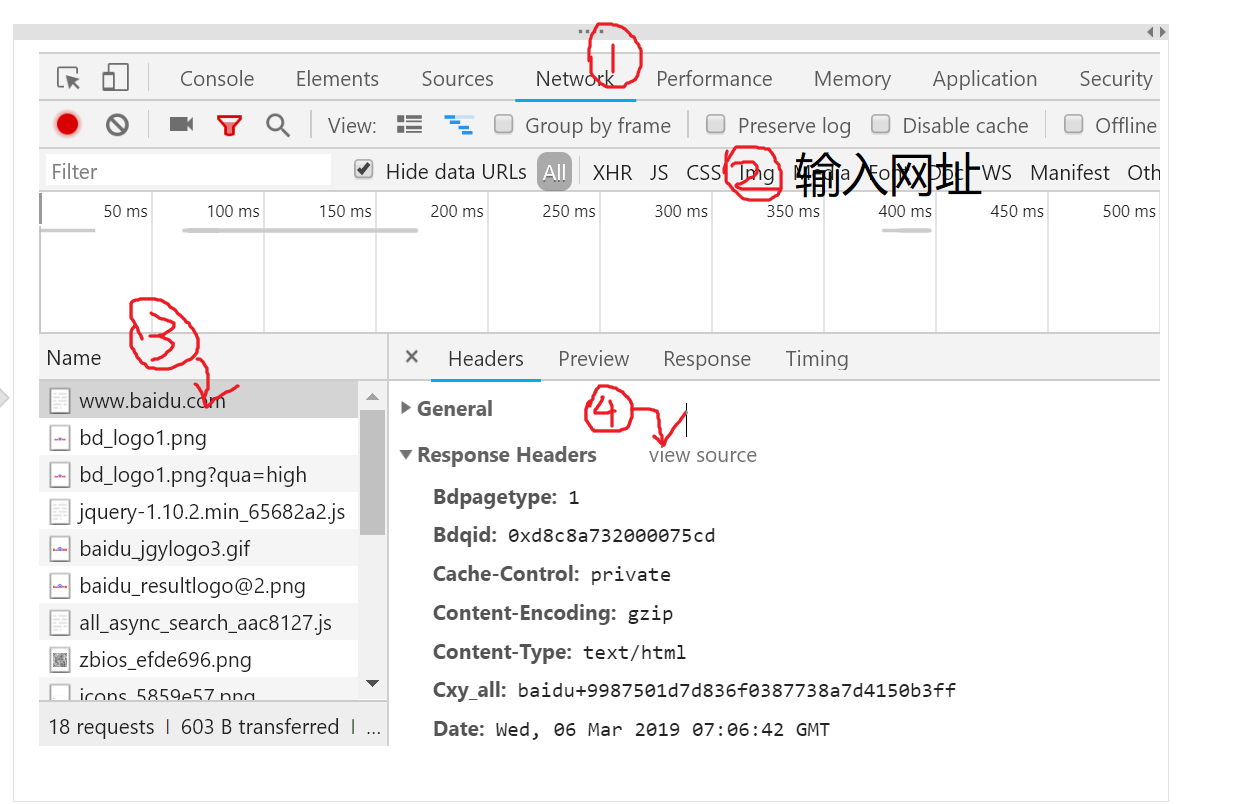
Task: Click the all_async_search script file icon
Action: (60, 623)
